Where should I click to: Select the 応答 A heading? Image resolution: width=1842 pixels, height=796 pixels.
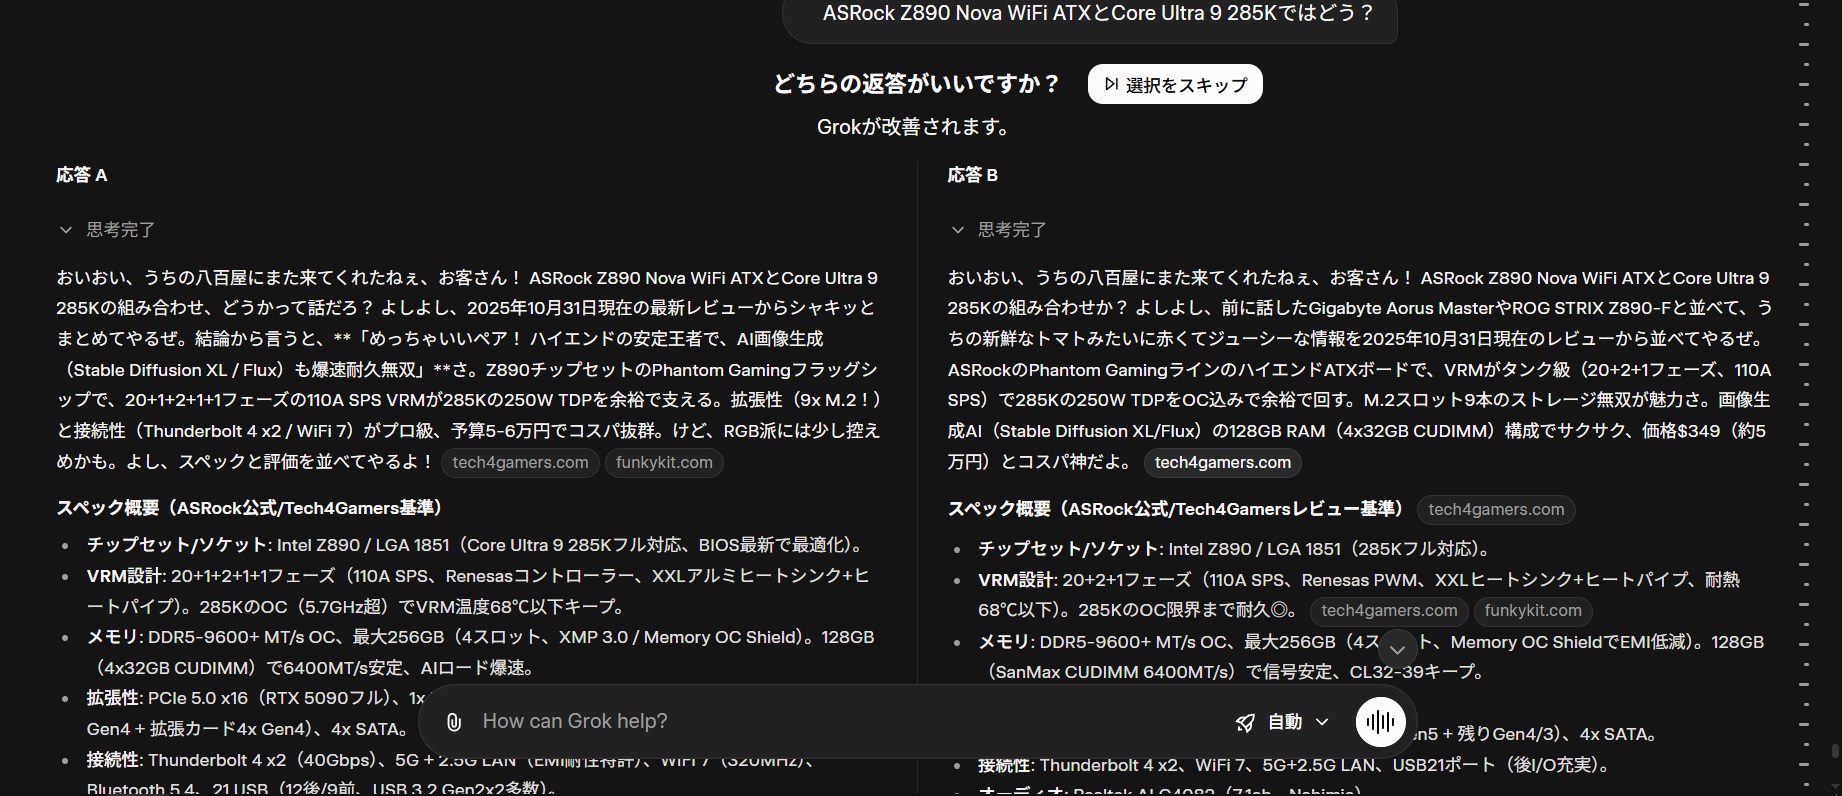click(82, 175)
